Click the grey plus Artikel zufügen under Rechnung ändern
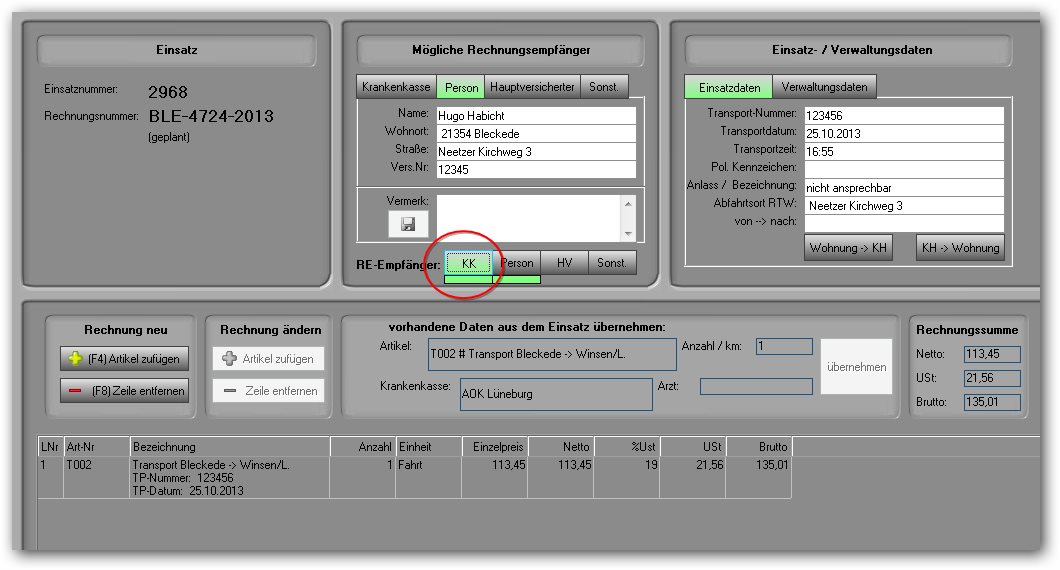Screen dimensions: 1060x570 click(x=268, y=359)
